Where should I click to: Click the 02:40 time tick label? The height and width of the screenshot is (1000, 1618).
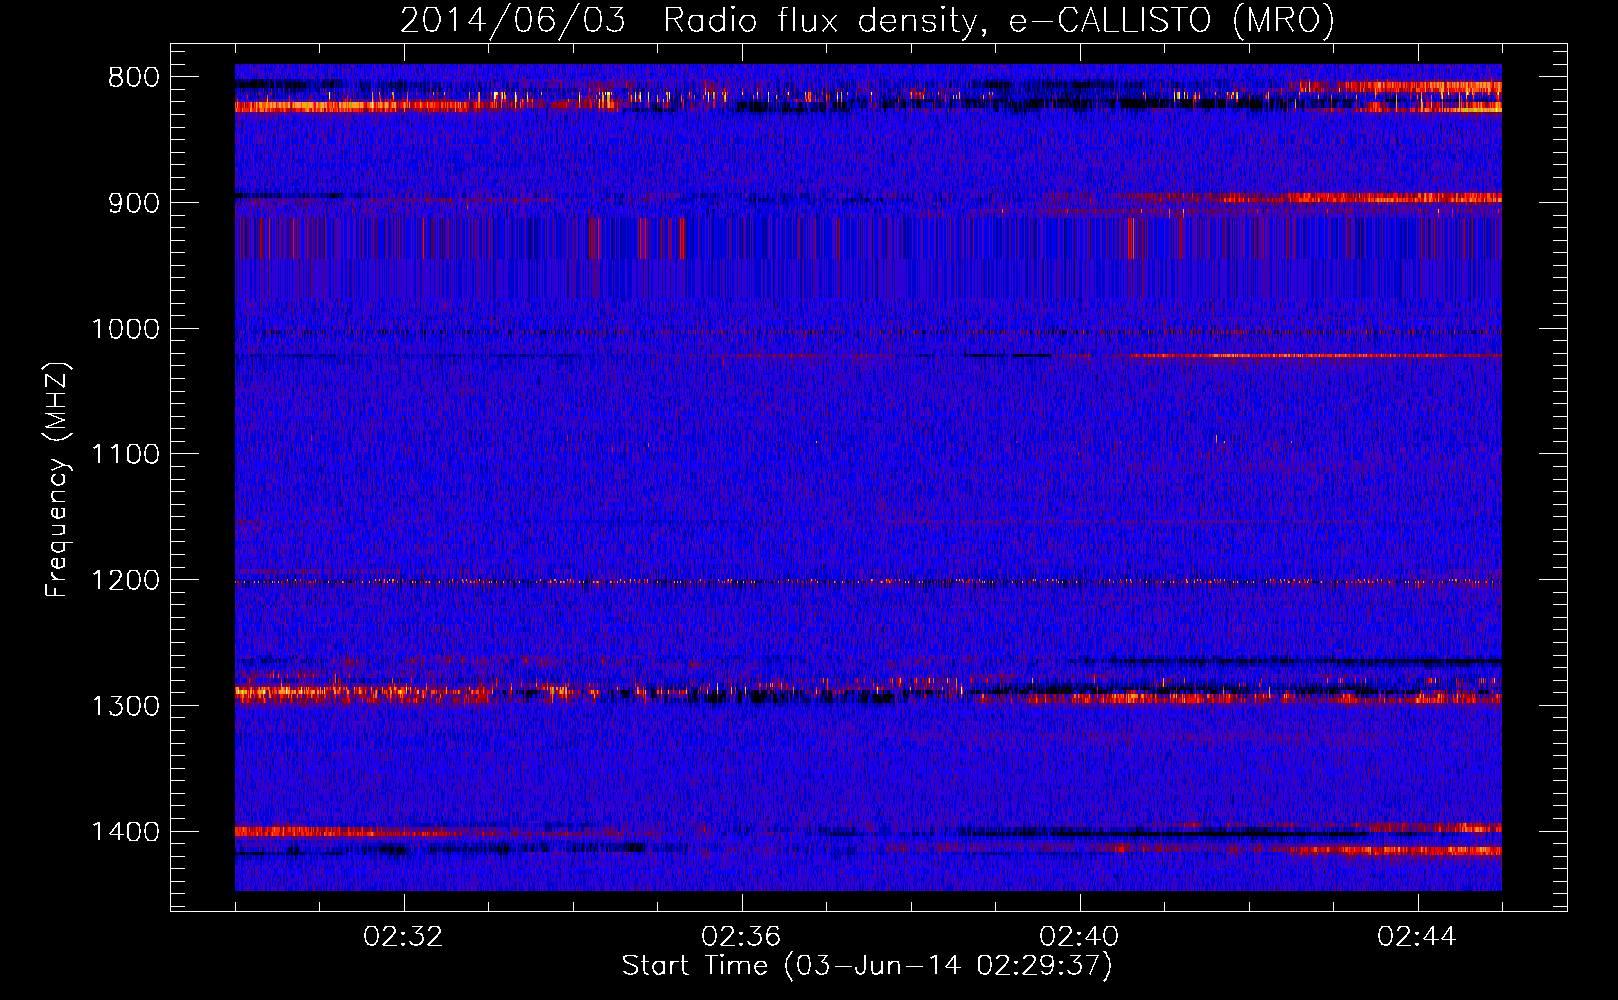[1079, 937]
